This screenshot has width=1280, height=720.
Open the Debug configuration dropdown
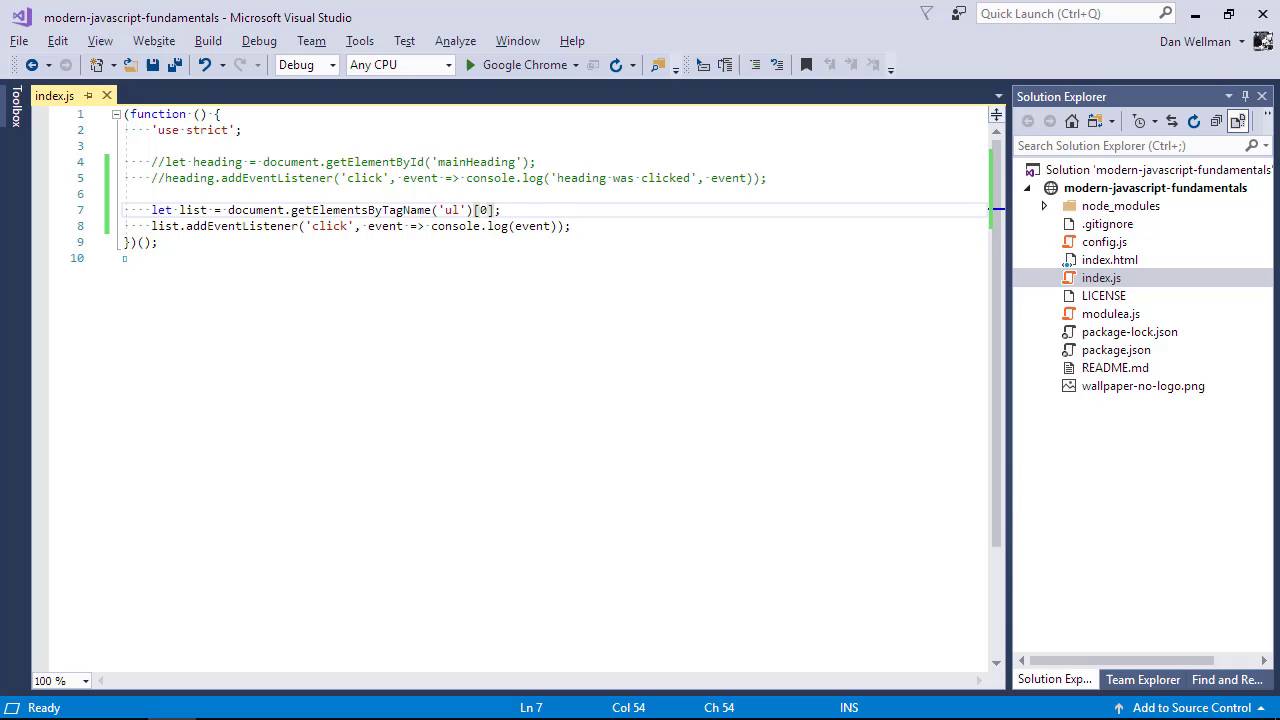333,65
